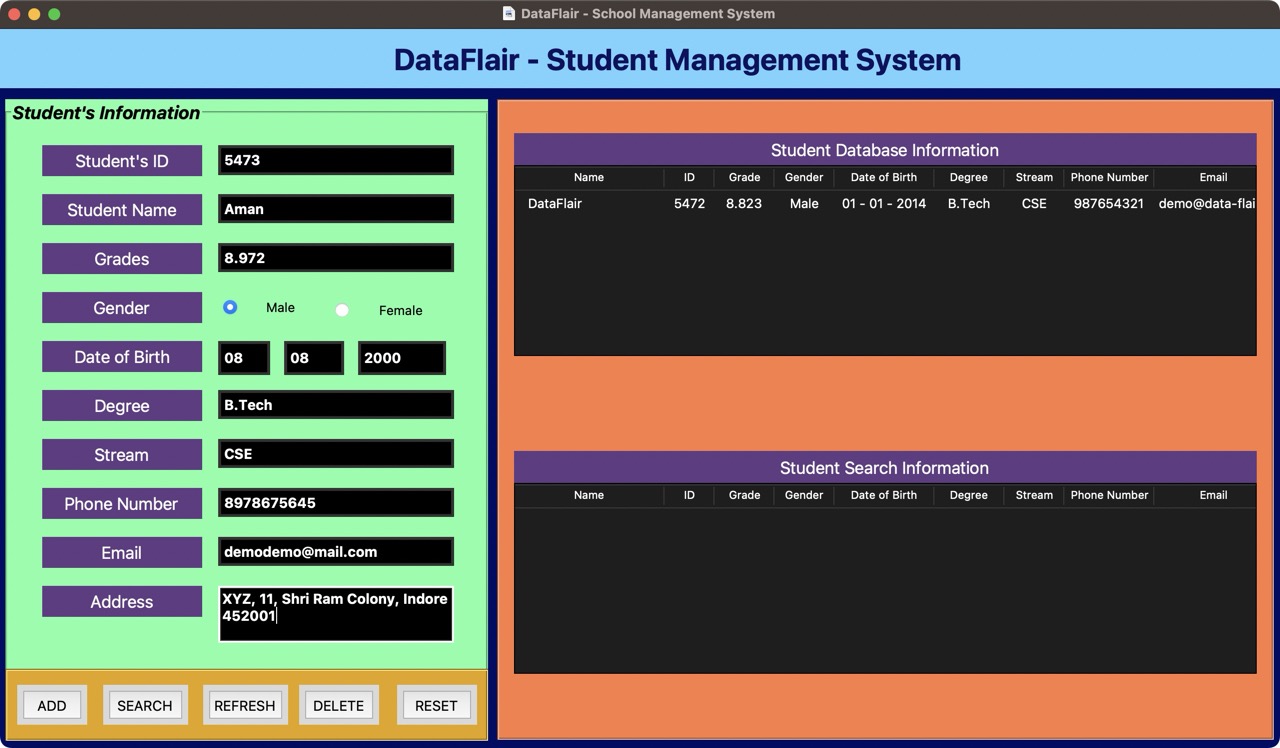Click the purple Student Name label
This screenshot has height=748, width=1280.
point(122,209)
